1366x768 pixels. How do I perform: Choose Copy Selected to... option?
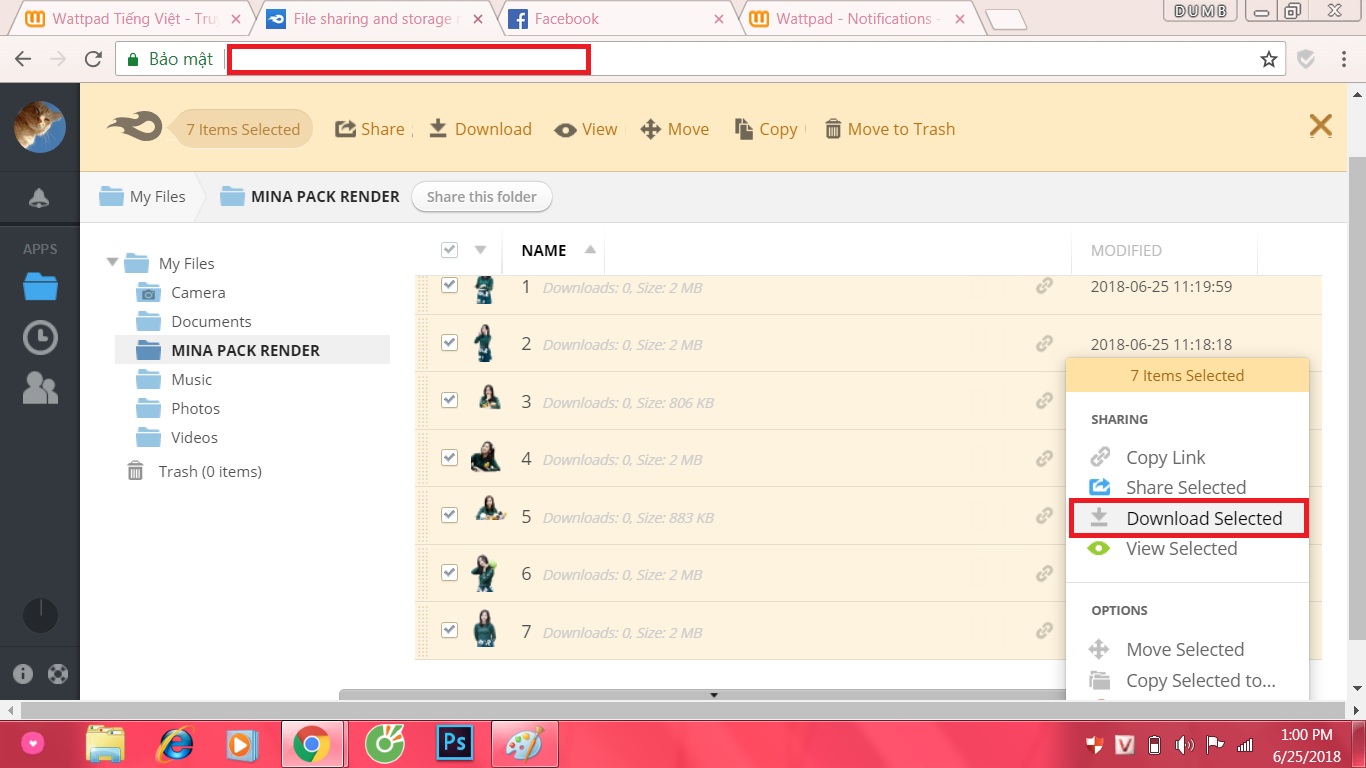coord(1200,680)
